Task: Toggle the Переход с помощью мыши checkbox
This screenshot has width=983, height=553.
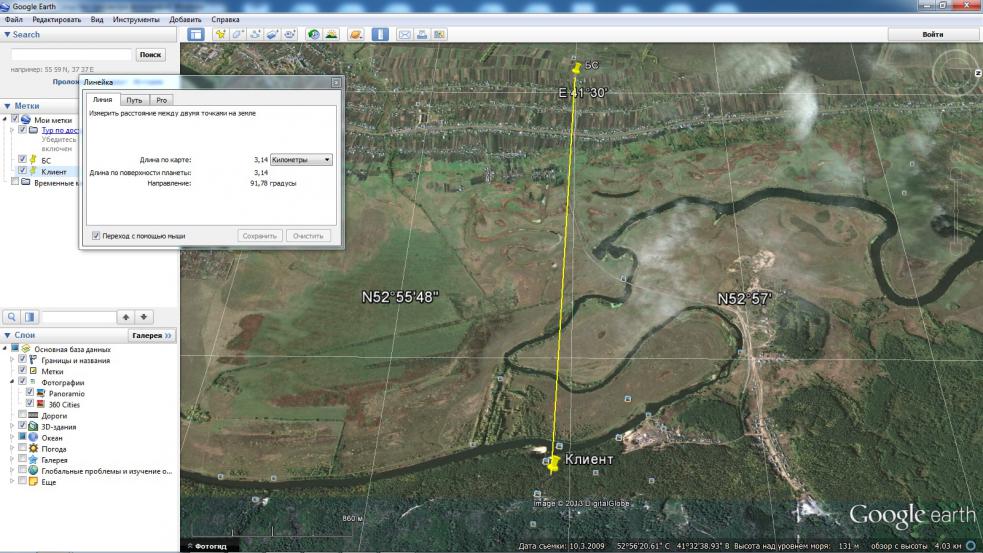Action: pos(96,236)
